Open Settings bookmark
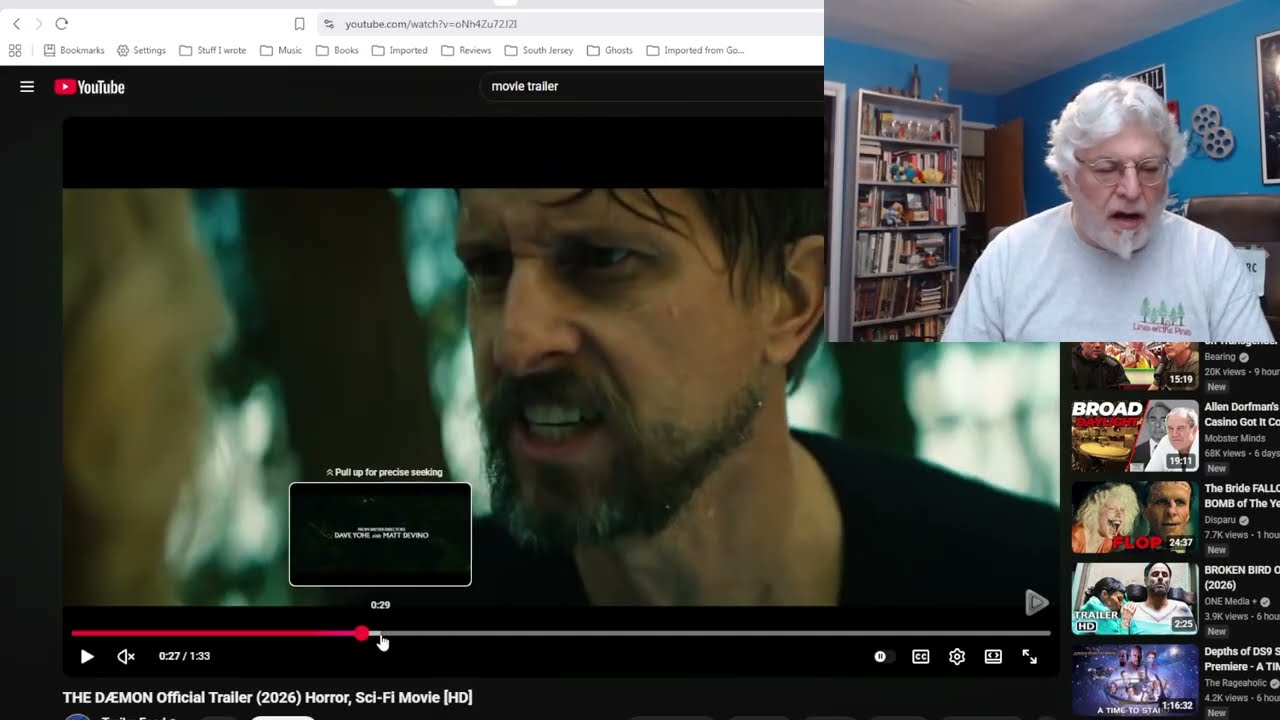The height and width of the screenshot is (720, 1280). [141, 50]
